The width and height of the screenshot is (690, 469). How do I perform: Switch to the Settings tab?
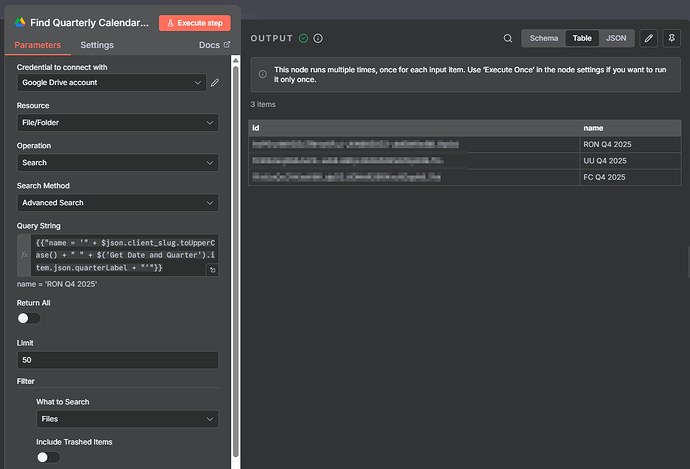(x=97, y=45)
